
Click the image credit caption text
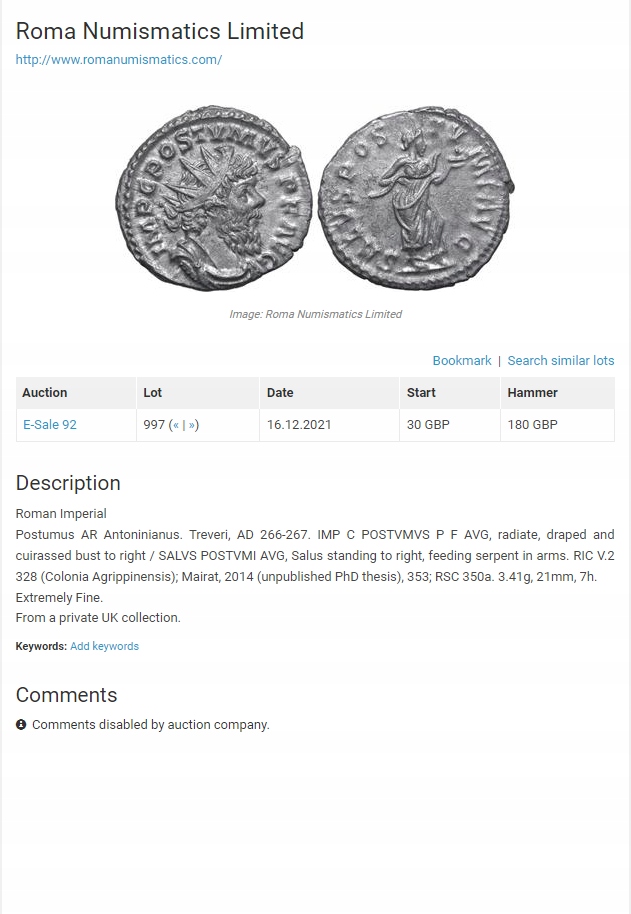(x=315, y=314)
